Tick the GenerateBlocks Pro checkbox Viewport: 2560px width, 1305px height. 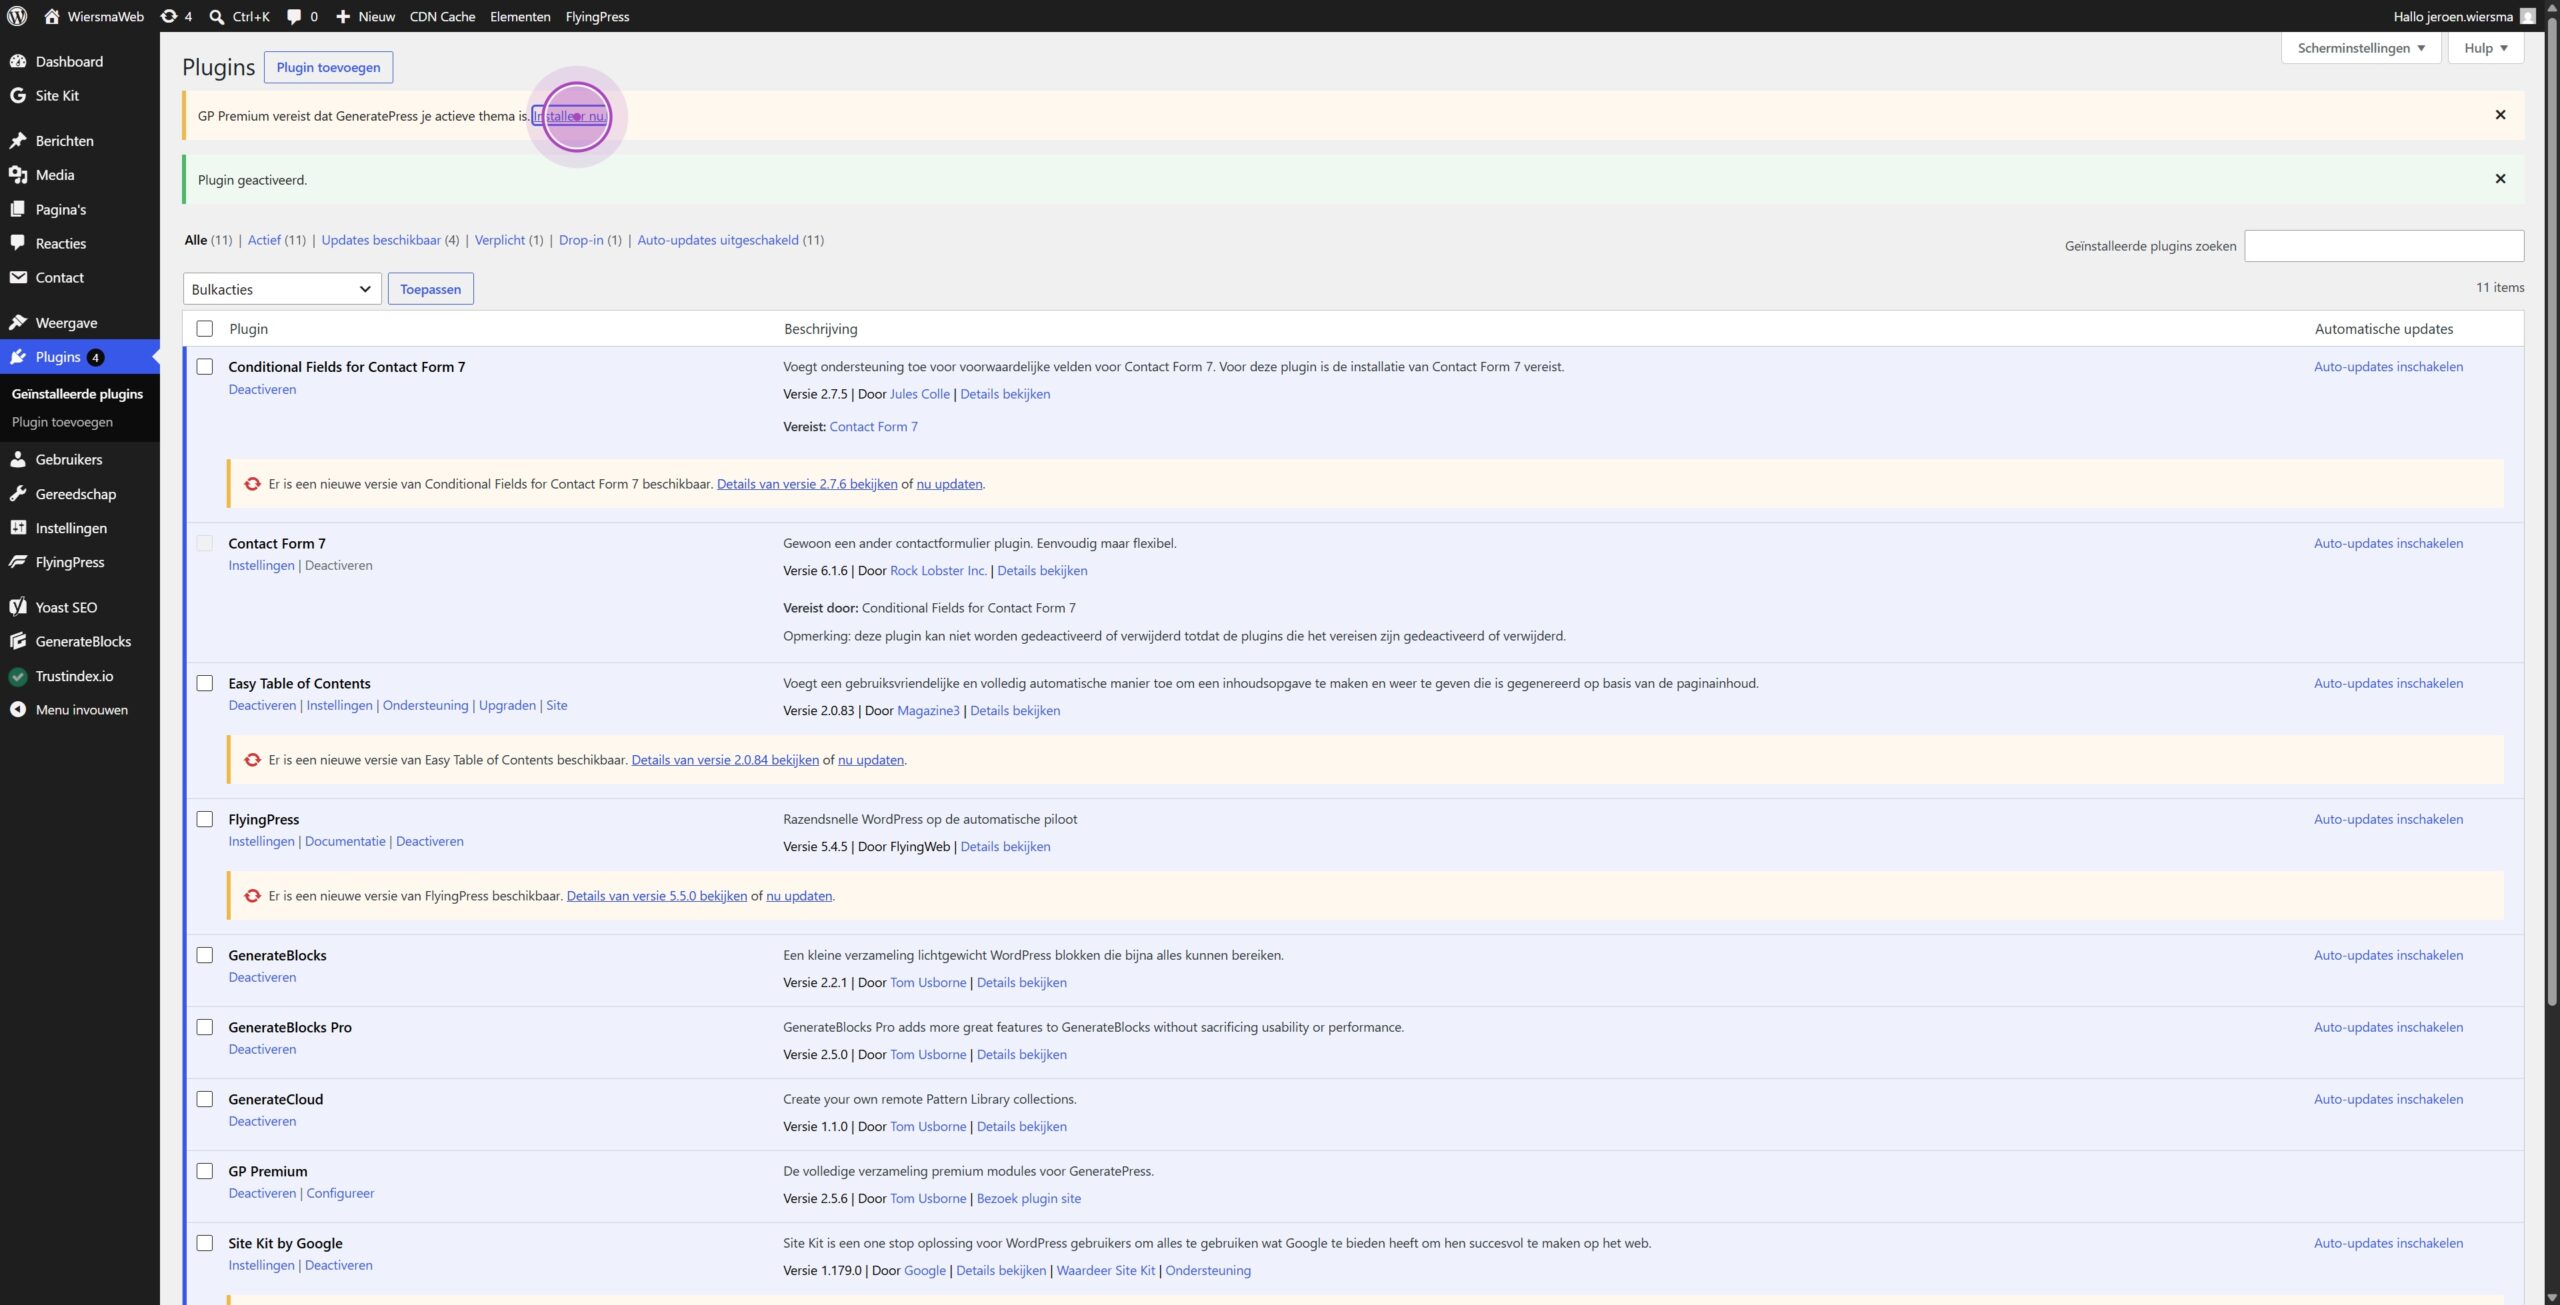pos(205,1027)
